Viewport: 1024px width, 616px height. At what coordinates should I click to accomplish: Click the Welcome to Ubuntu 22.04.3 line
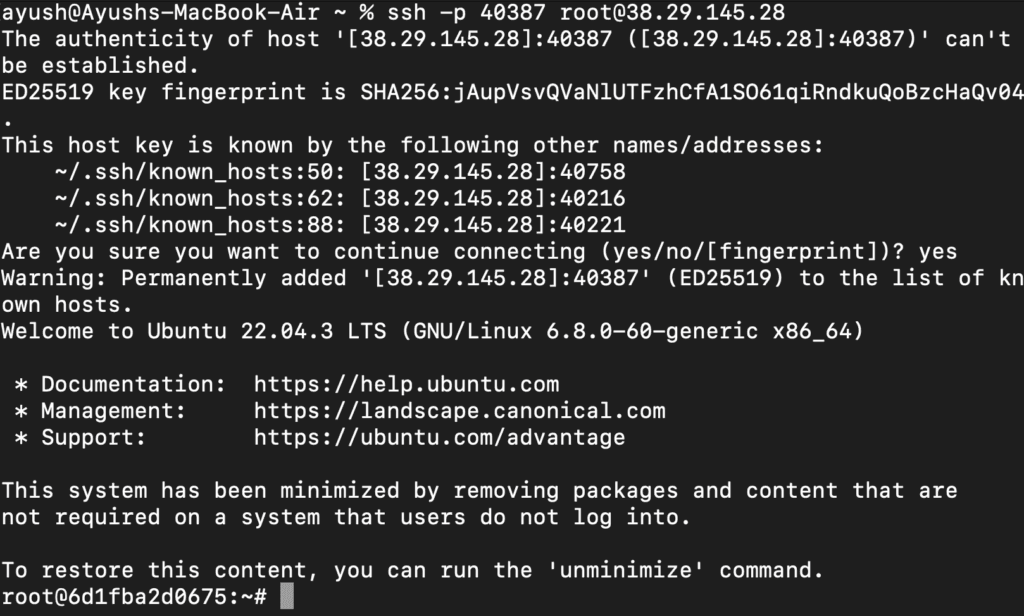tap(432, 331)
